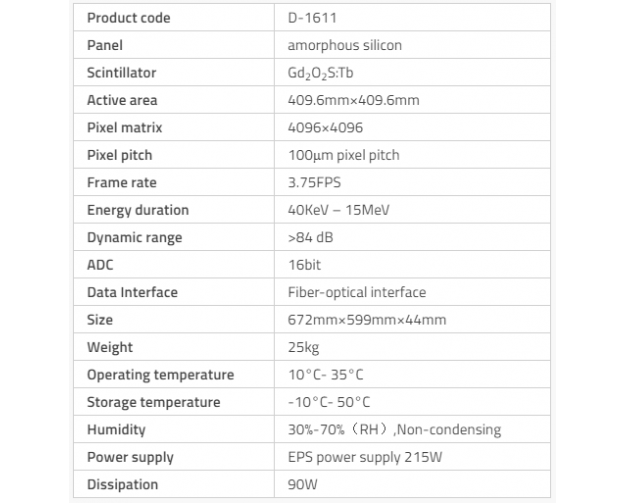Image resolution: width=626 pixels, height=503 pixels.
Task: Click the Operating temperature row label
Action: click(x=160, y=375)
